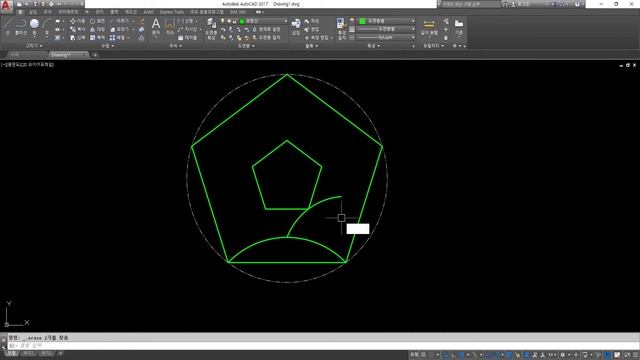Switch to the Insert (삽입) ribbon tab
The width and height of the screenshot is (640, 360).
tap(33, 12)
